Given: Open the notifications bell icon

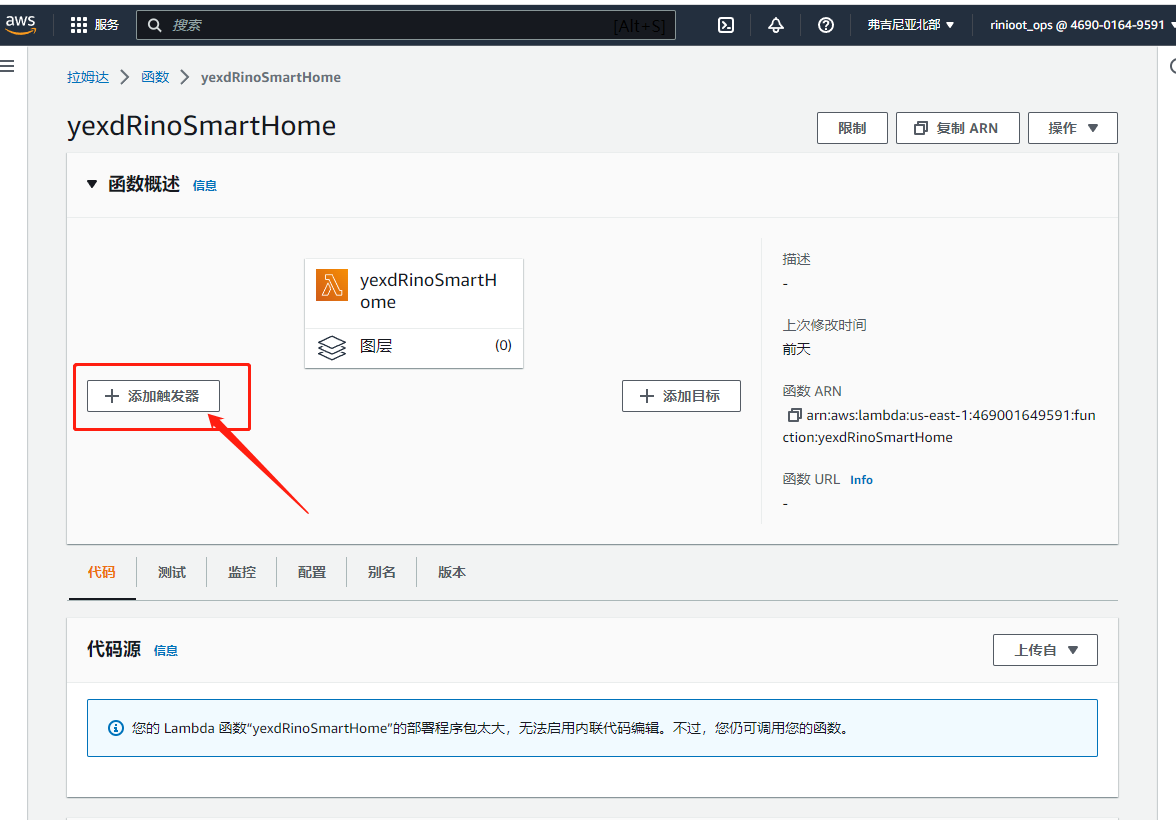Looking at the screenshot, I should click(776, 25).
